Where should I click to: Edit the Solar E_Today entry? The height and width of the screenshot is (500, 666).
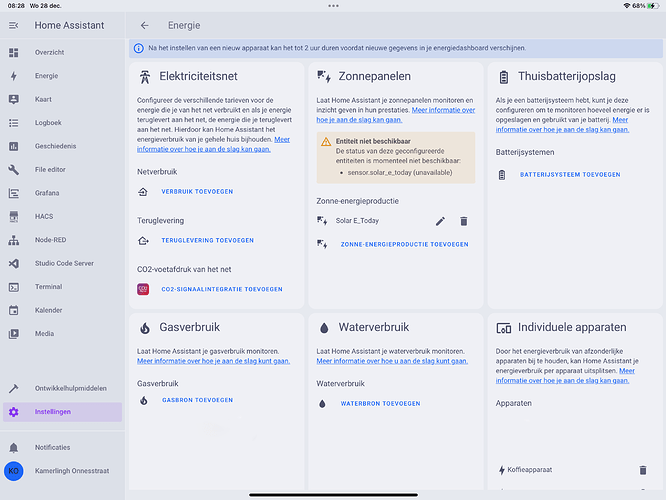click(440, 221)
